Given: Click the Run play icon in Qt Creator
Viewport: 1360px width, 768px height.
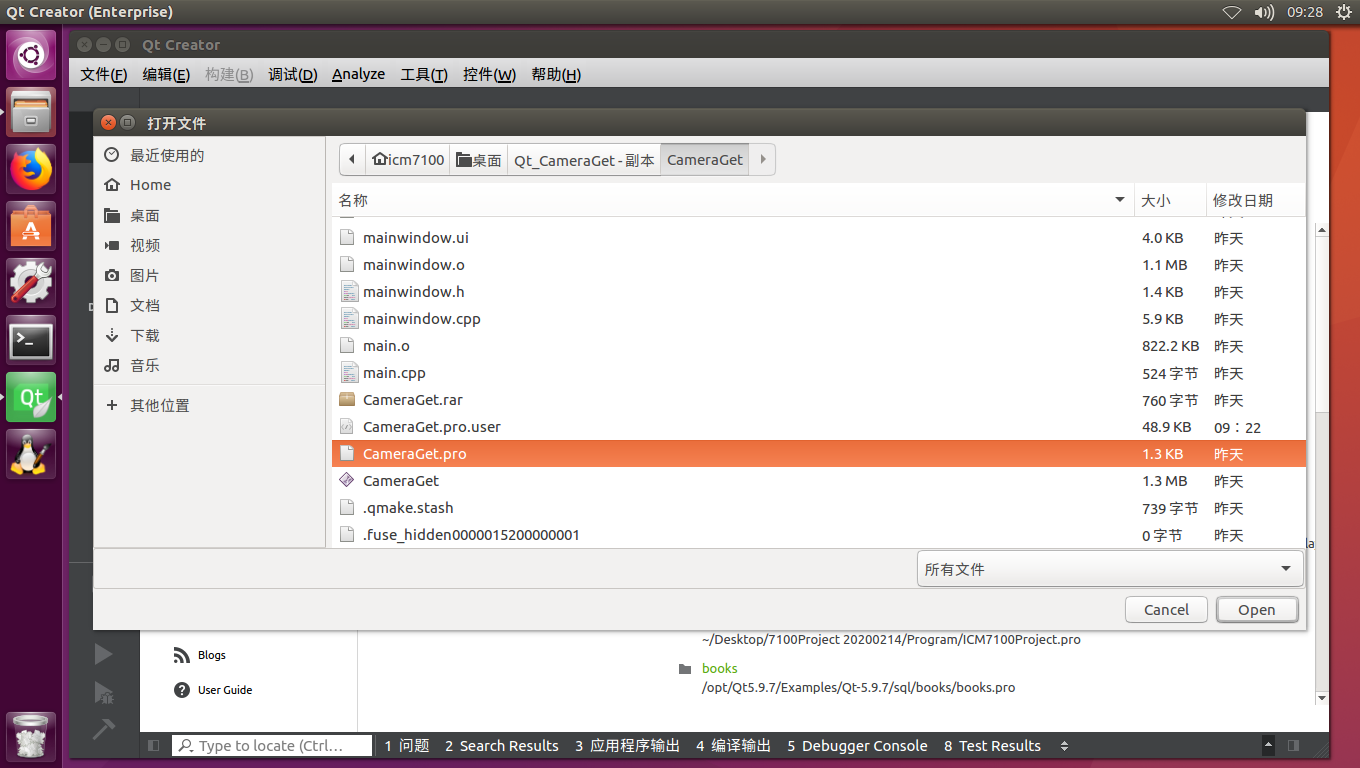Looking at the screenshot, I should tap(103, 654).
